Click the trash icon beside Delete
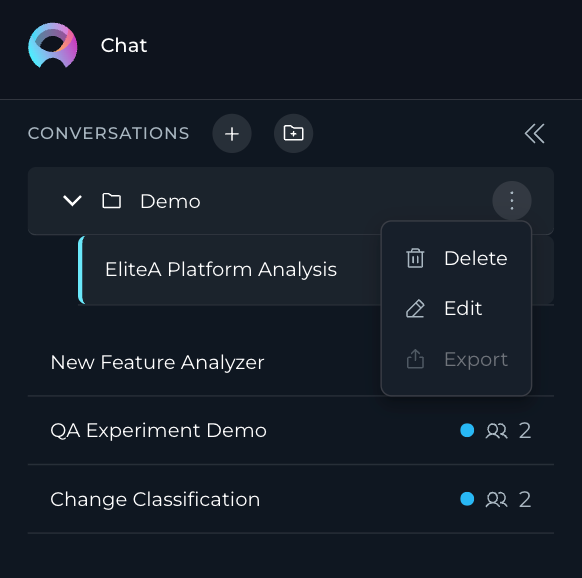582x578 pixels. pyautogui.click(x=415, y=258)
